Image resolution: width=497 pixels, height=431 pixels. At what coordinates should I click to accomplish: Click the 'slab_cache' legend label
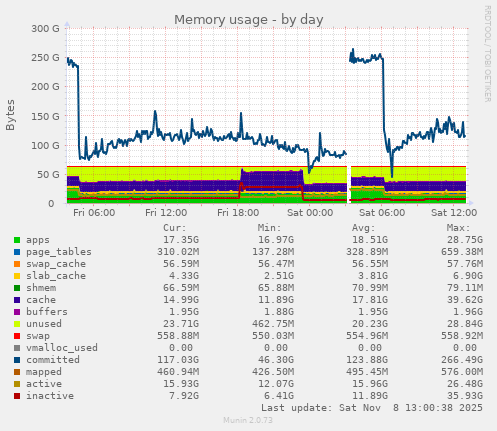click(x=56, y=276)
